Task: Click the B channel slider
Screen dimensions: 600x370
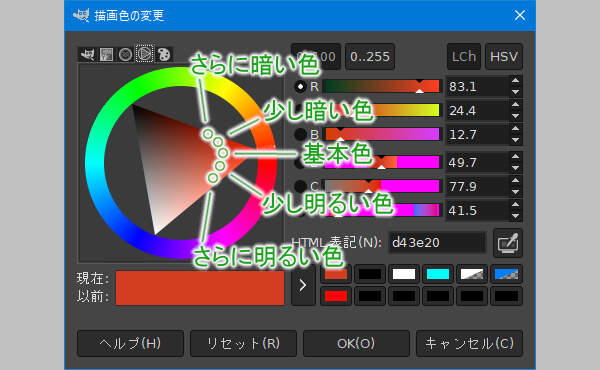Action: point(382,134)
